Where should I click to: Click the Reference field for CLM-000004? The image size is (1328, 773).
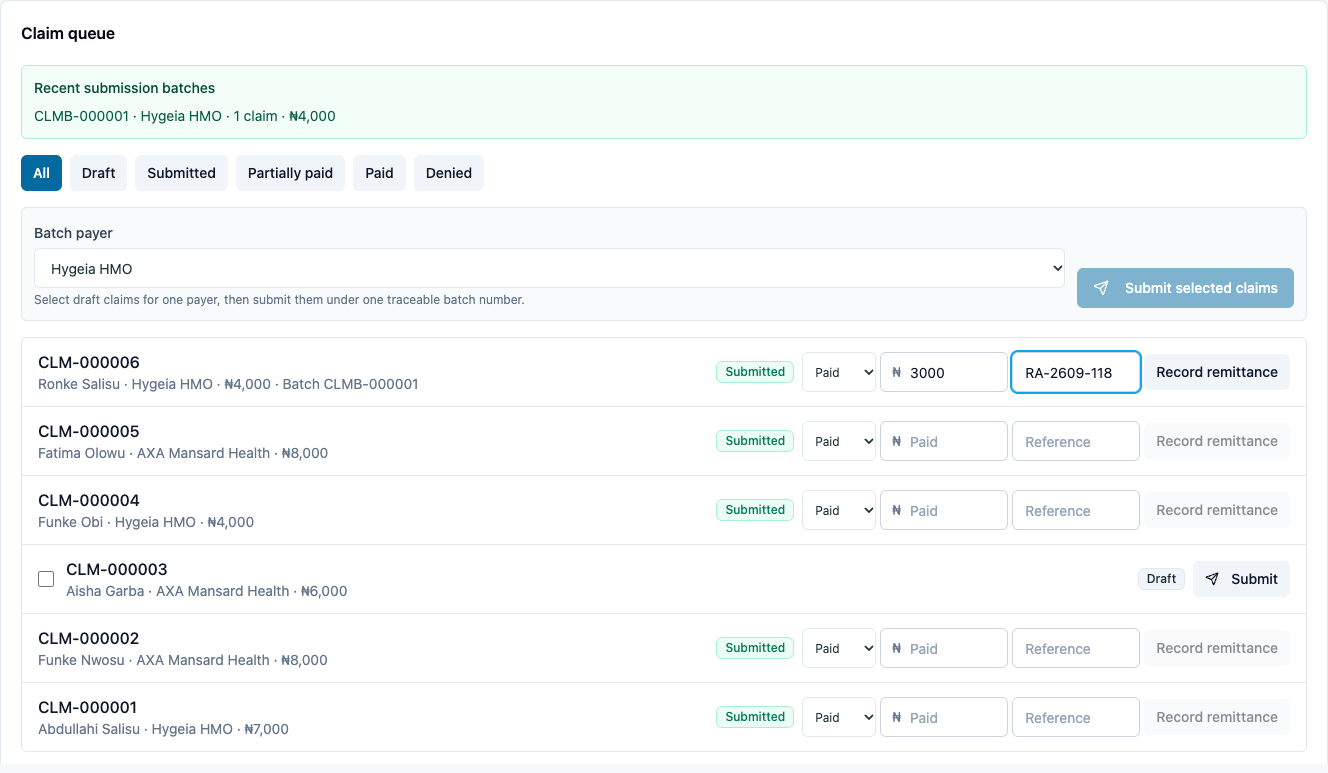(1076, 510)
